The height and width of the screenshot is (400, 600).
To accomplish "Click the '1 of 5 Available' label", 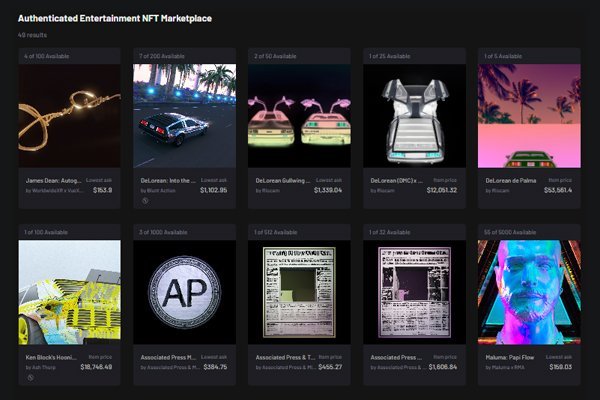I will [503, 56].
